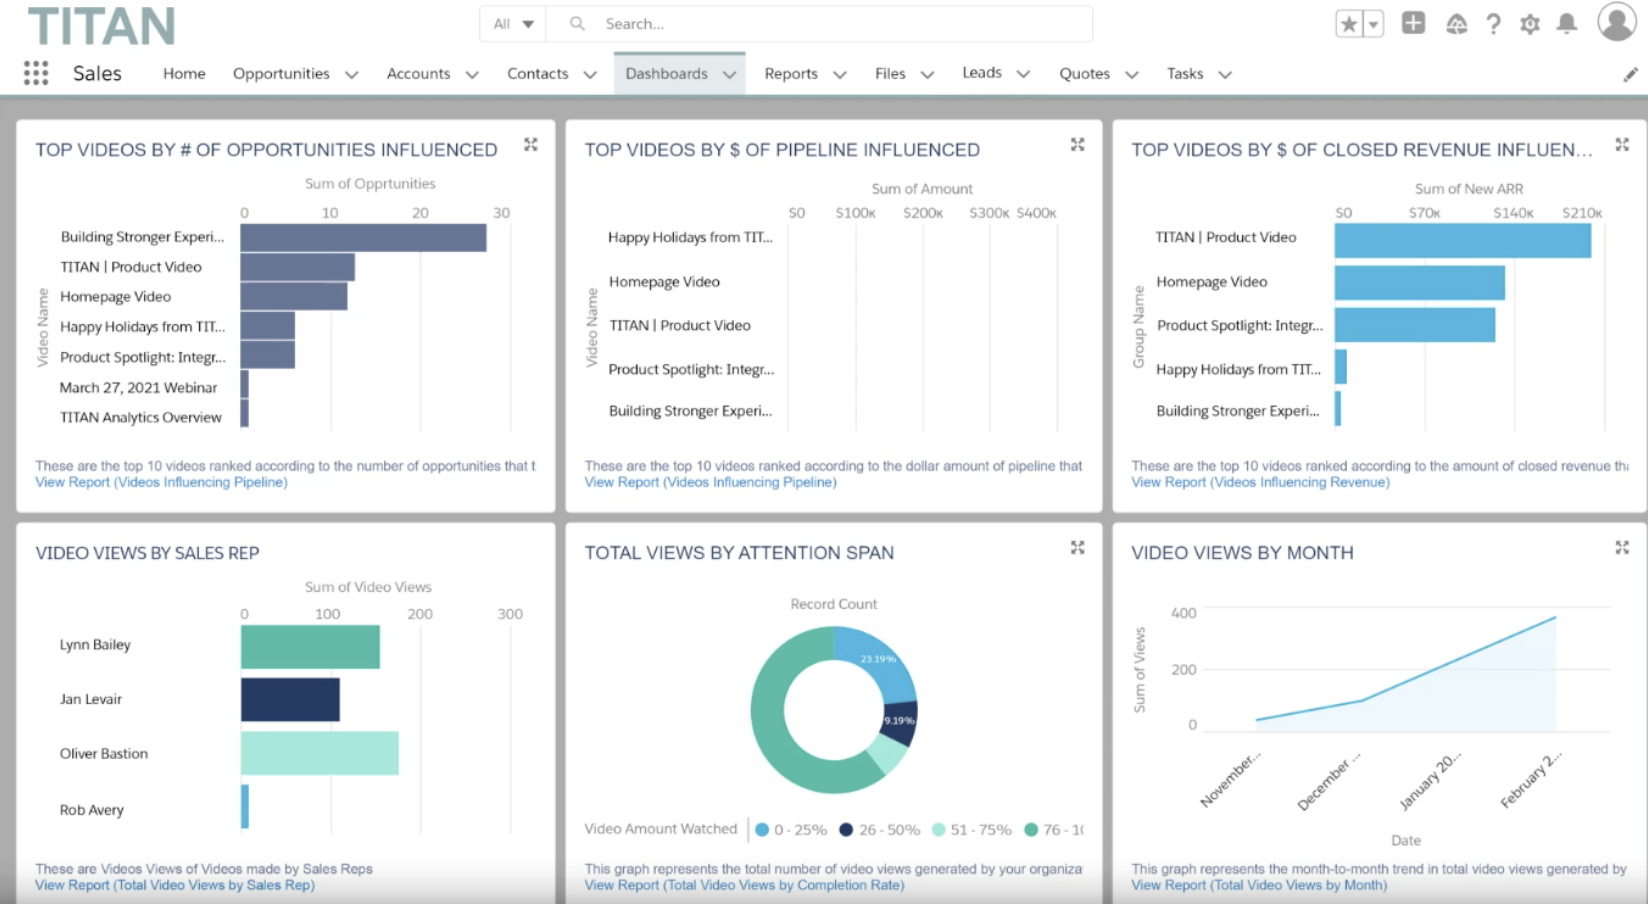Click the "TITAN Analytics Overview" video label
The width and height of the screenshot is (1648, 904).
pyautogui.click(x=141, y=417)
